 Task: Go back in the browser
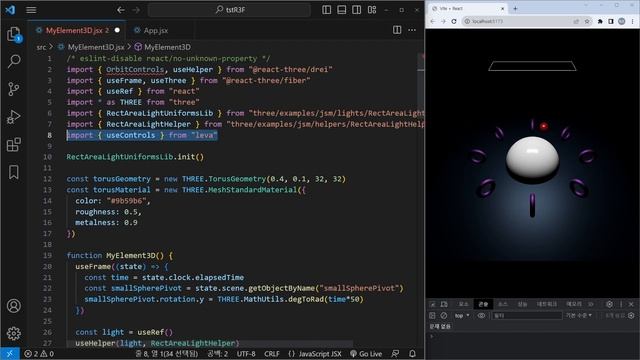(x=433, y=21)
